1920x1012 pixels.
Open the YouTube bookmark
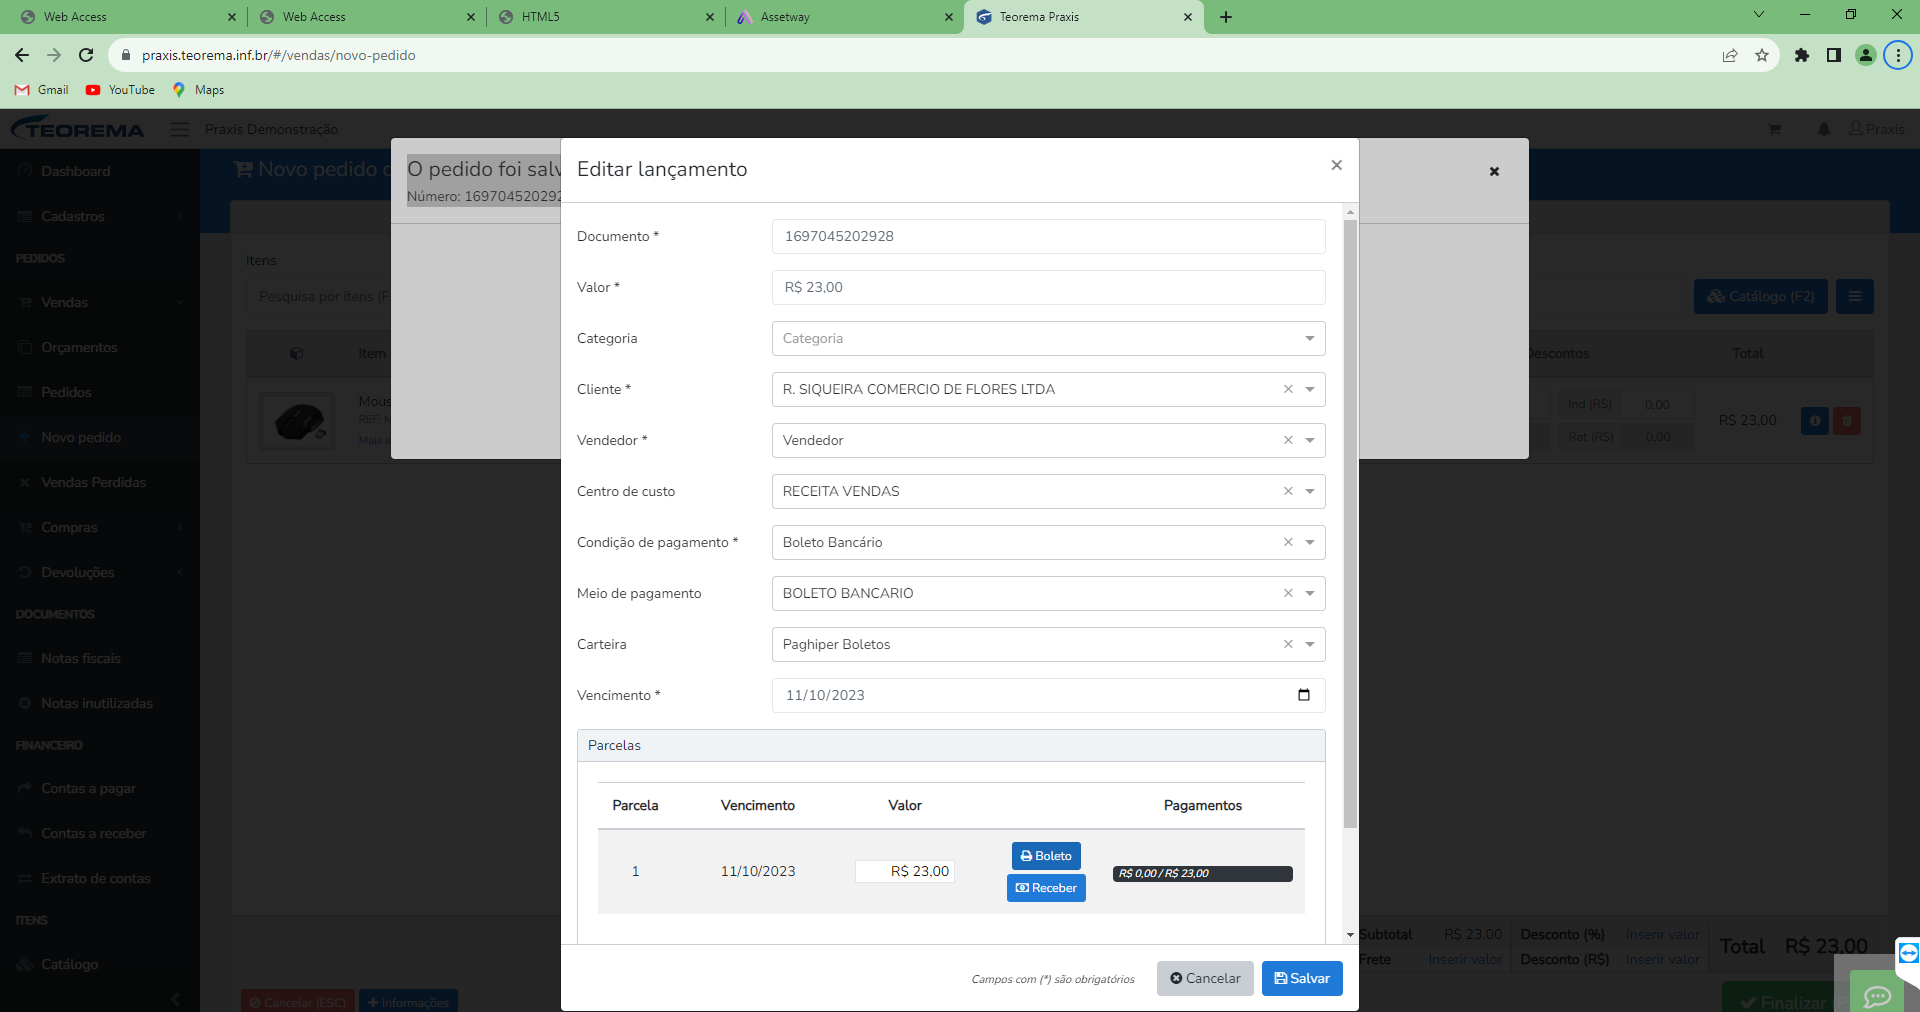pos(120,90)
